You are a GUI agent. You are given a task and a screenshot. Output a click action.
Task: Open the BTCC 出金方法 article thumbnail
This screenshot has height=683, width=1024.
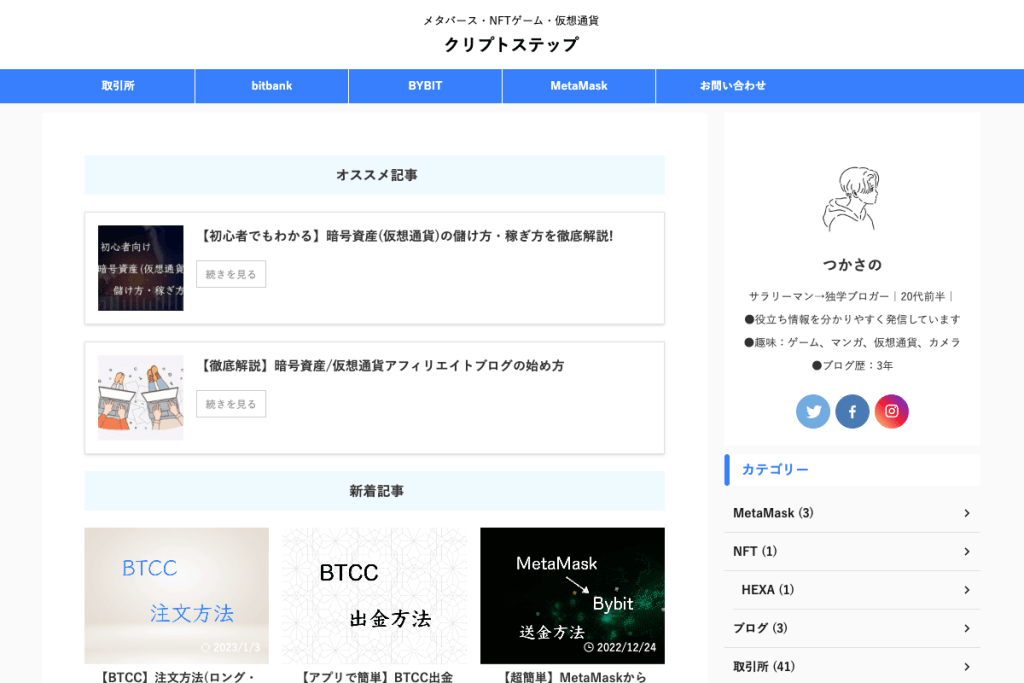374,596
